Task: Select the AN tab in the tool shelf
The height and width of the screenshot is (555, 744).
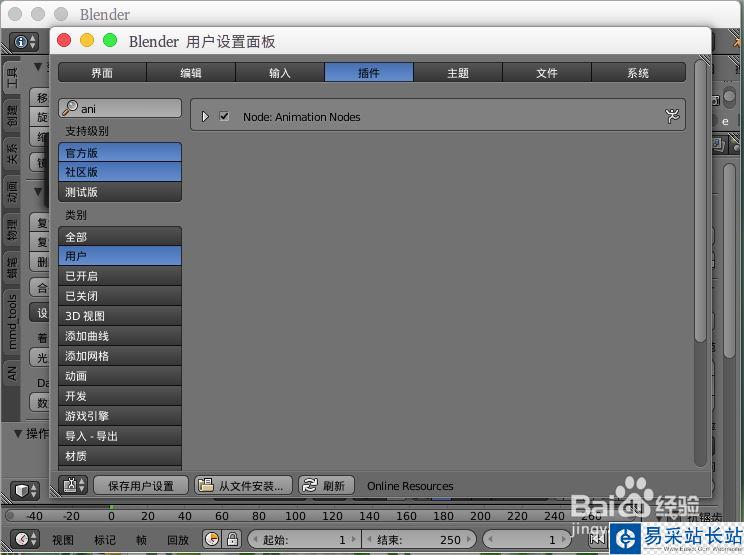Action: click(x=12, y=373)
